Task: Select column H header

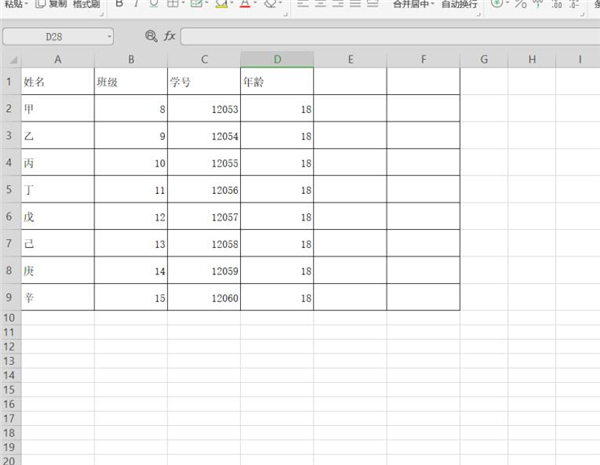Action: point(532,59)
